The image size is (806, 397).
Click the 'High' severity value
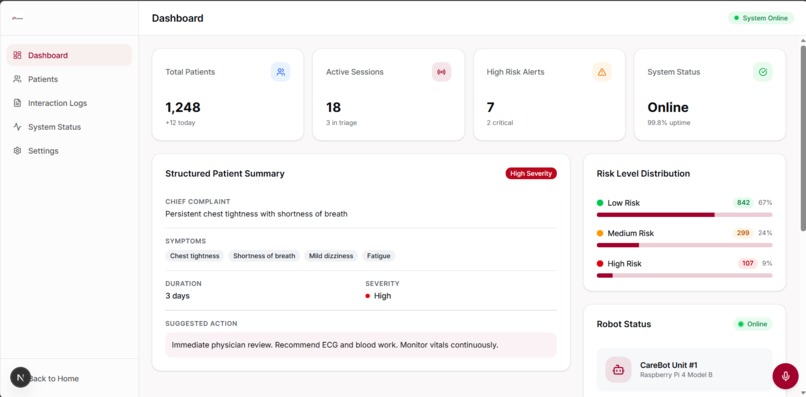click(382, 296)
